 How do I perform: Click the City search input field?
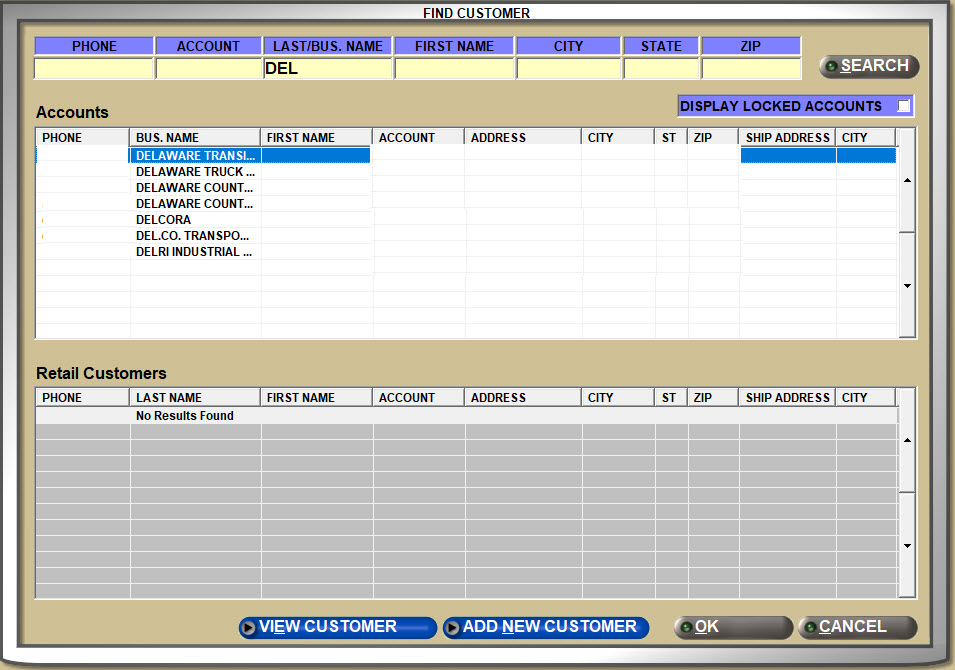coord(568,69)
